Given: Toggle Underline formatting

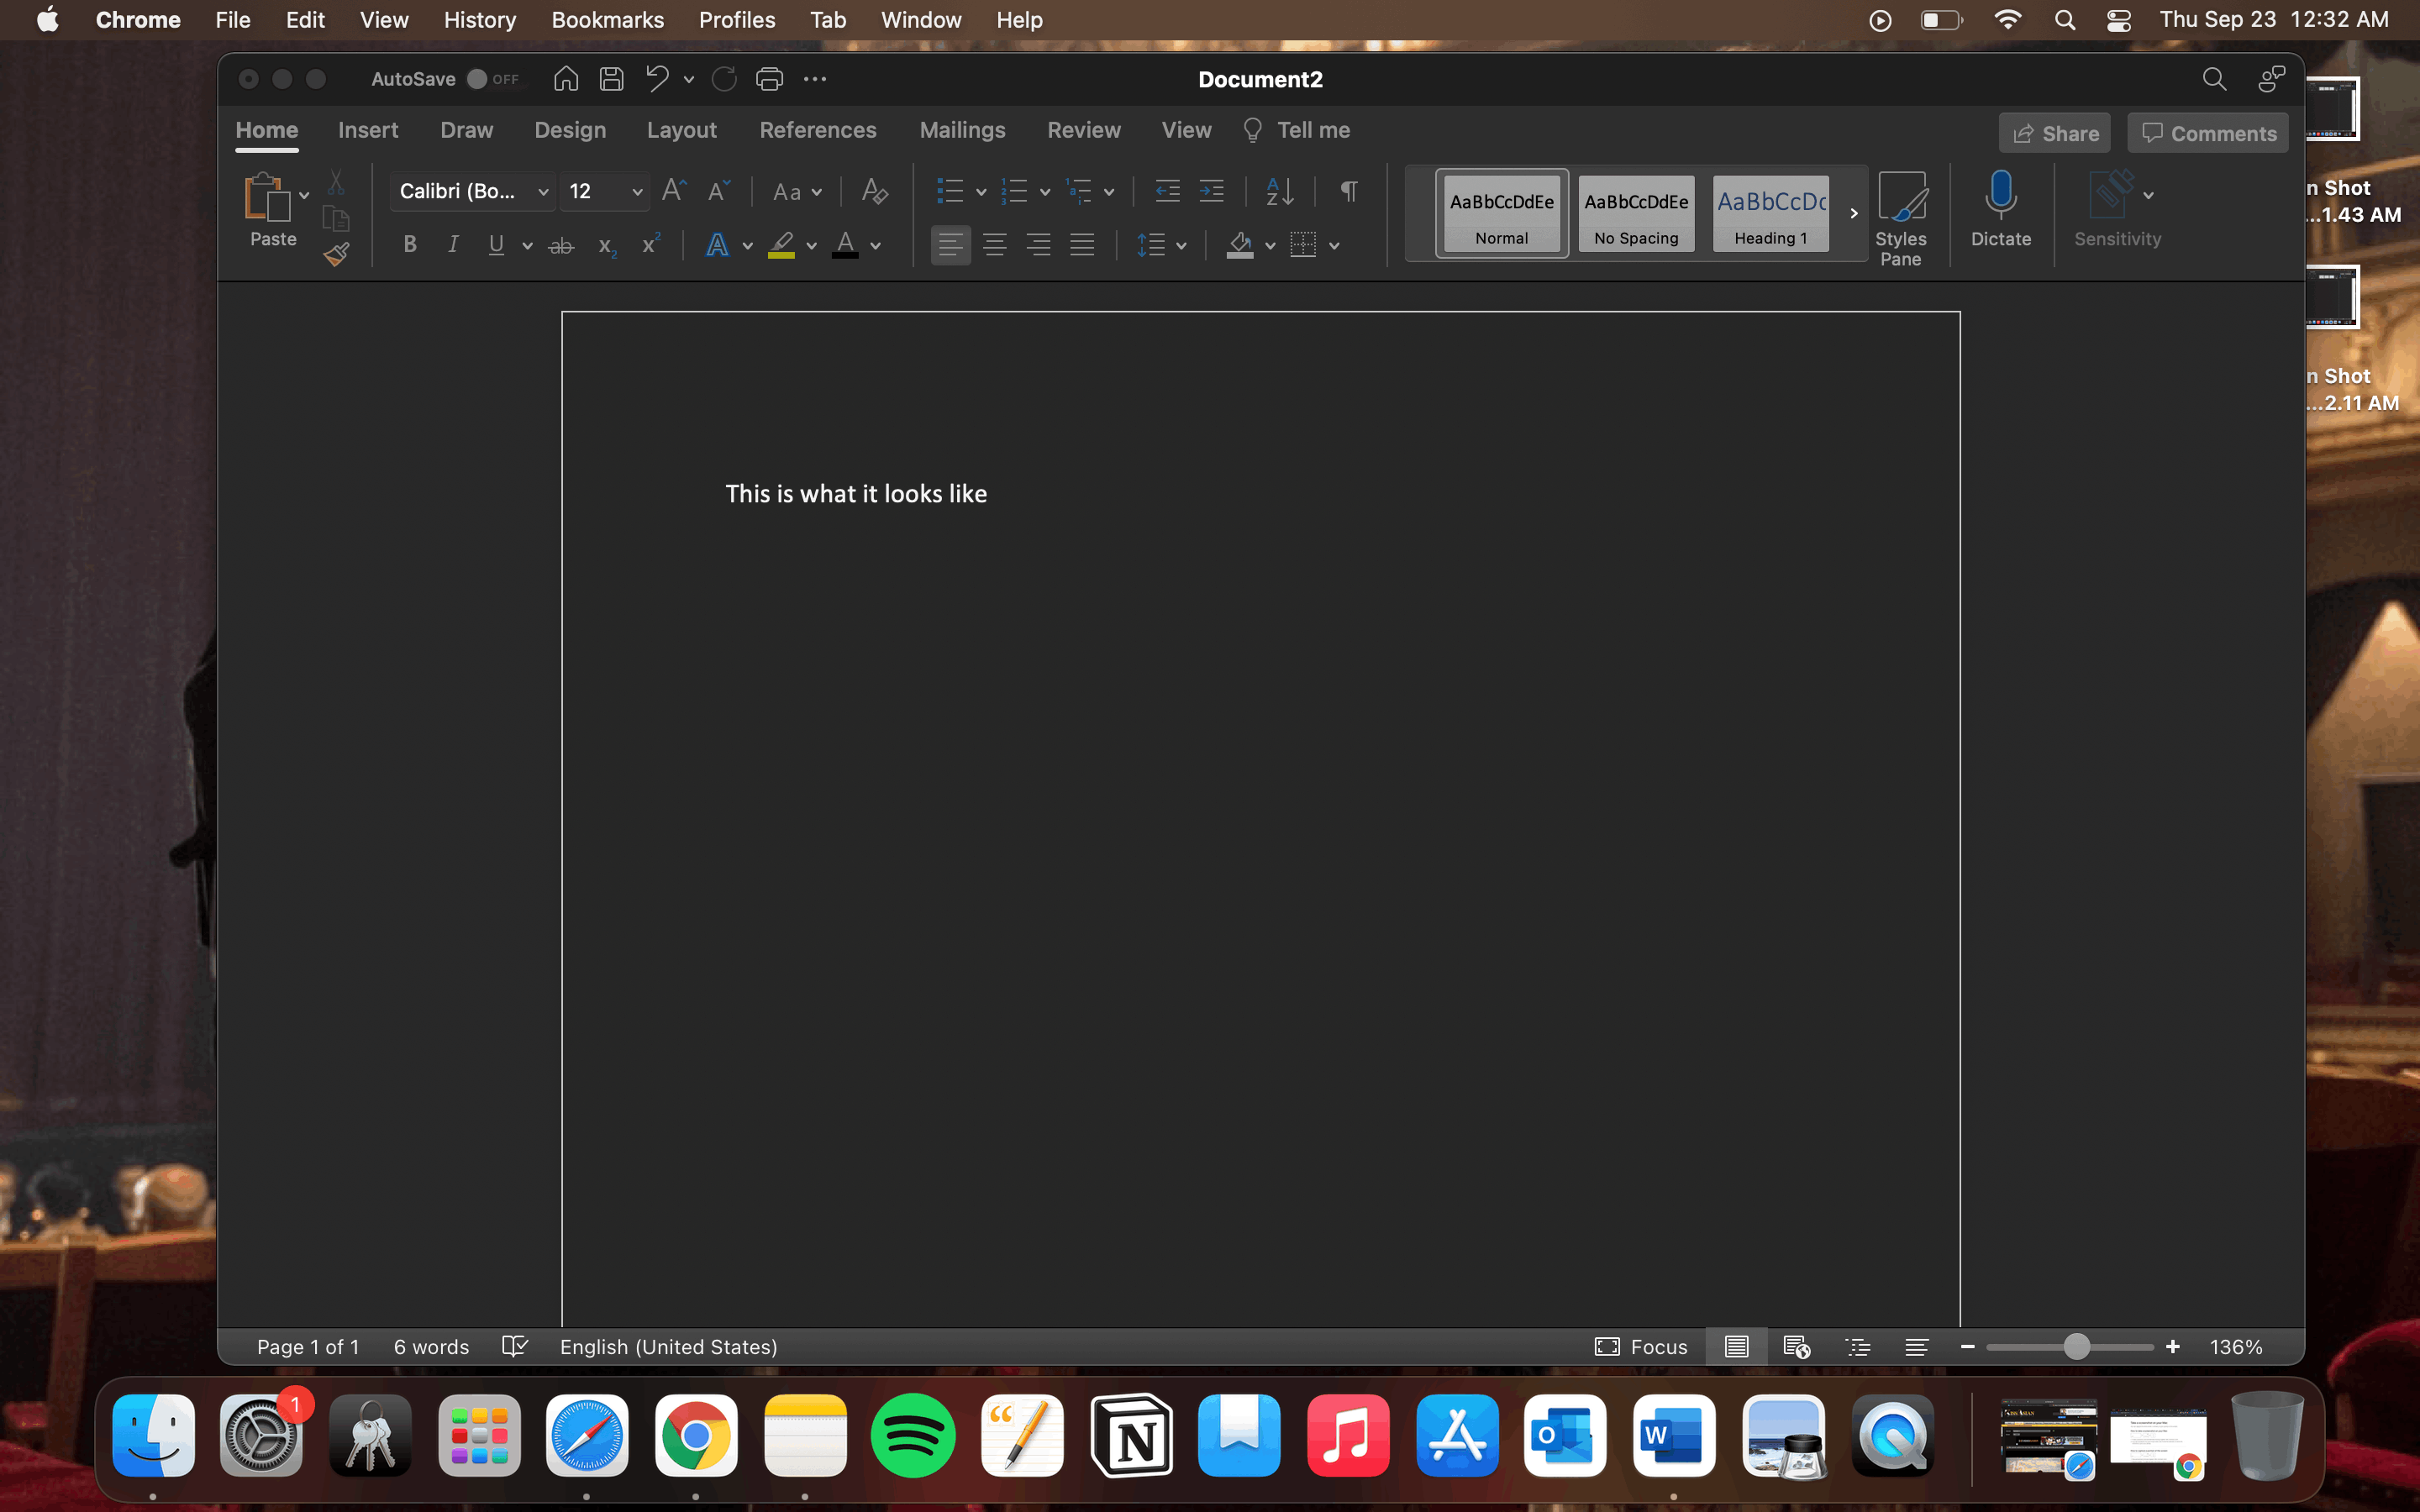Looking at the screenshot, I should [496, 245].
